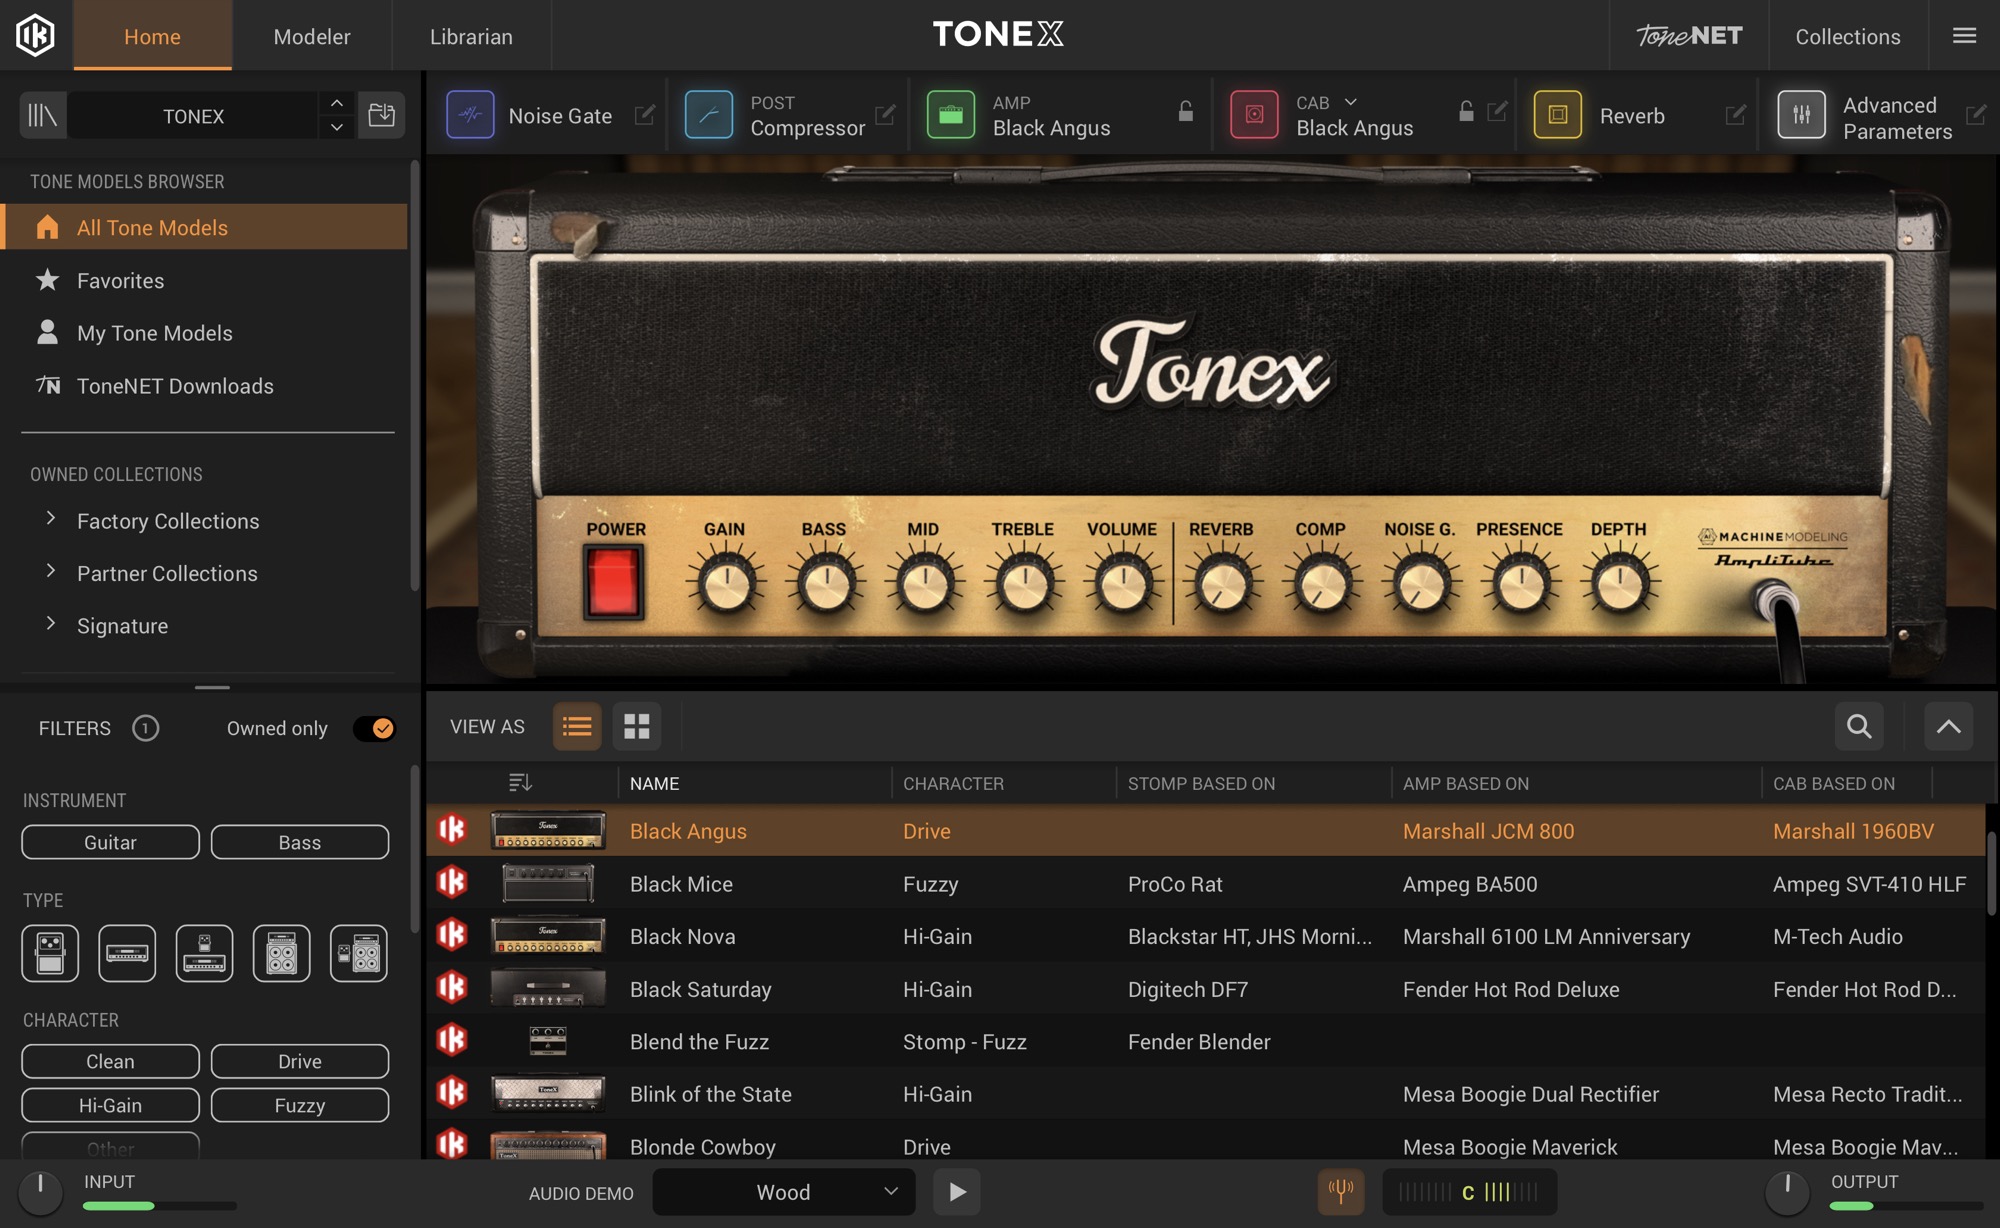
Task: Switch to the Modeler tab
Action: click(x=312, y=36)
